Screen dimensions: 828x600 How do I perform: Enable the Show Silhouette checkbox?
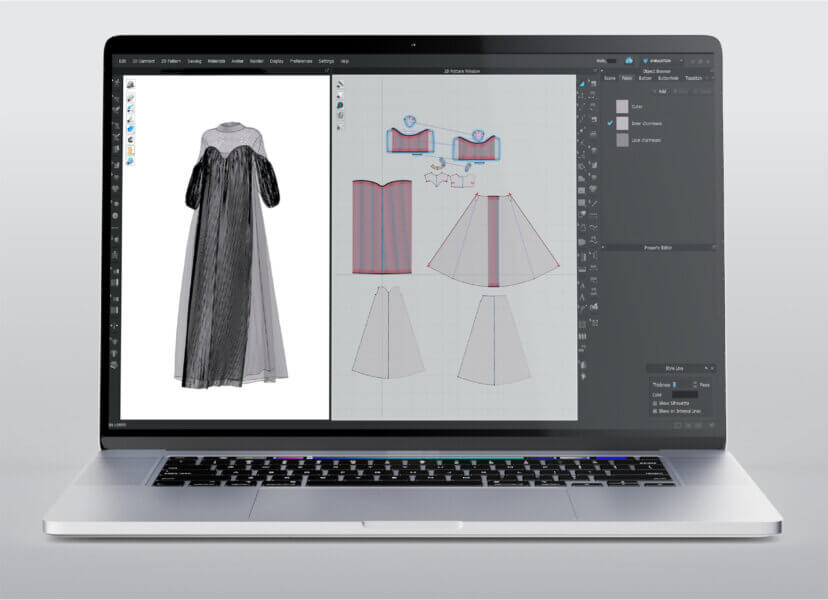656,403
